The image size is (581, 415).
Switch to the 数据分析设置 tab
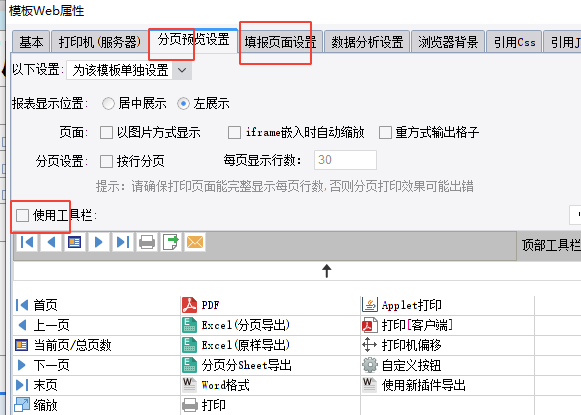point(367,42)
